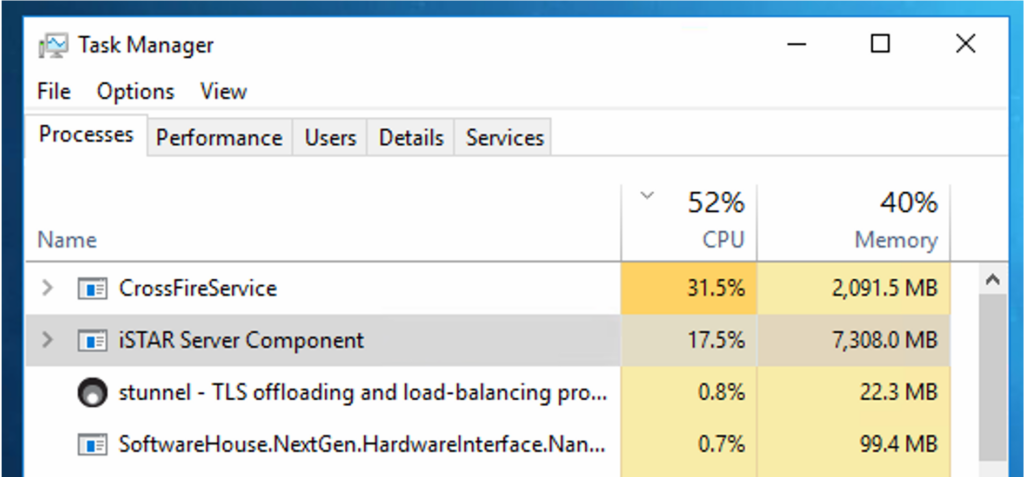
Task: Click the CrossFireService process icon
Action: 92,289
